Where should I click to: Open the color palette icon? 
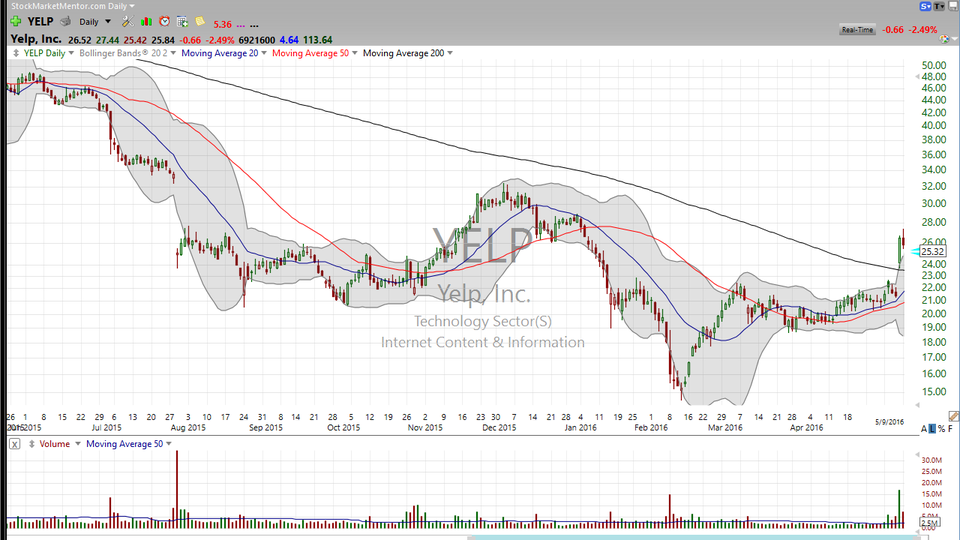(944, 39)
